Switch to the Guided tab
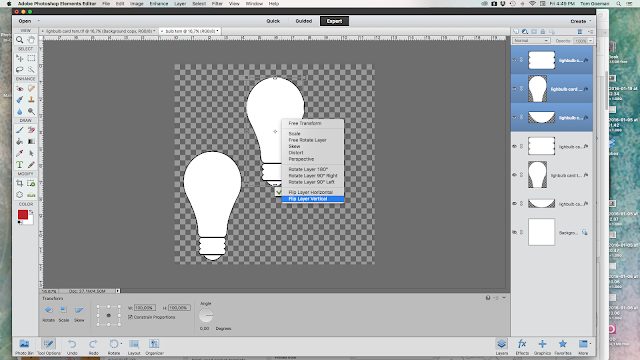The width and height of the screenshot is (640, 360). [x=304, y=21]
